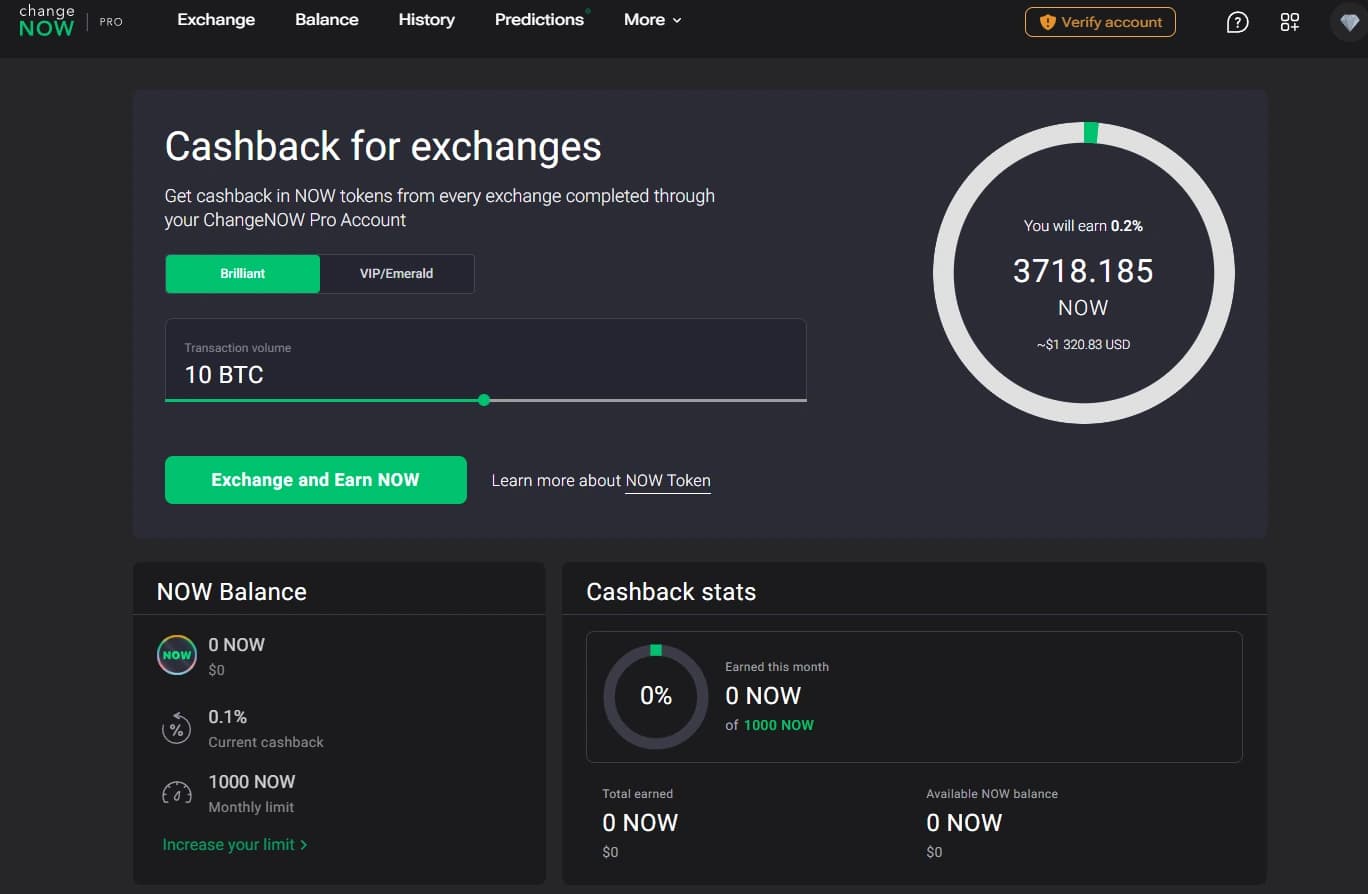The height and width of the screenshot is (894, 1368).
Task: Open the Exchange menu item
Action: point(216,20)
